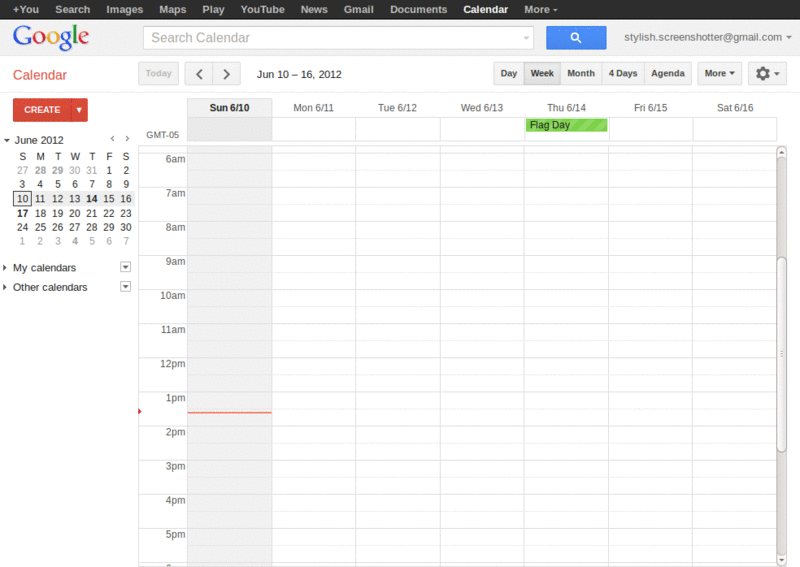Click the Sat 6/16 column header
Image resolution: width=800 pixels, height=567 pixels.
click(x=735, y=108)
